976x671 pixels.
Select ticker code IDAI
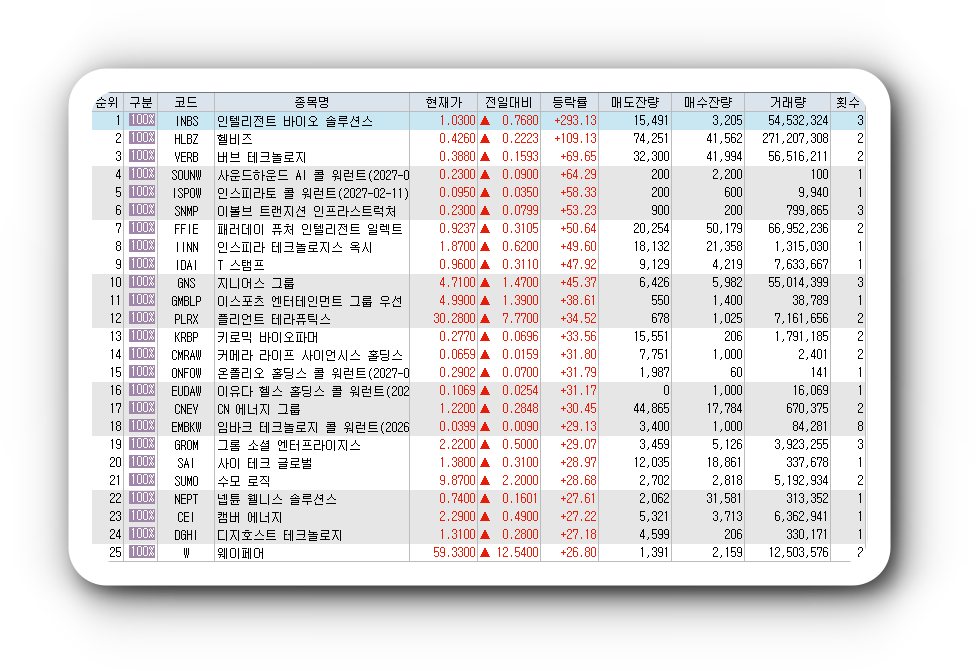tap(186, 265)
